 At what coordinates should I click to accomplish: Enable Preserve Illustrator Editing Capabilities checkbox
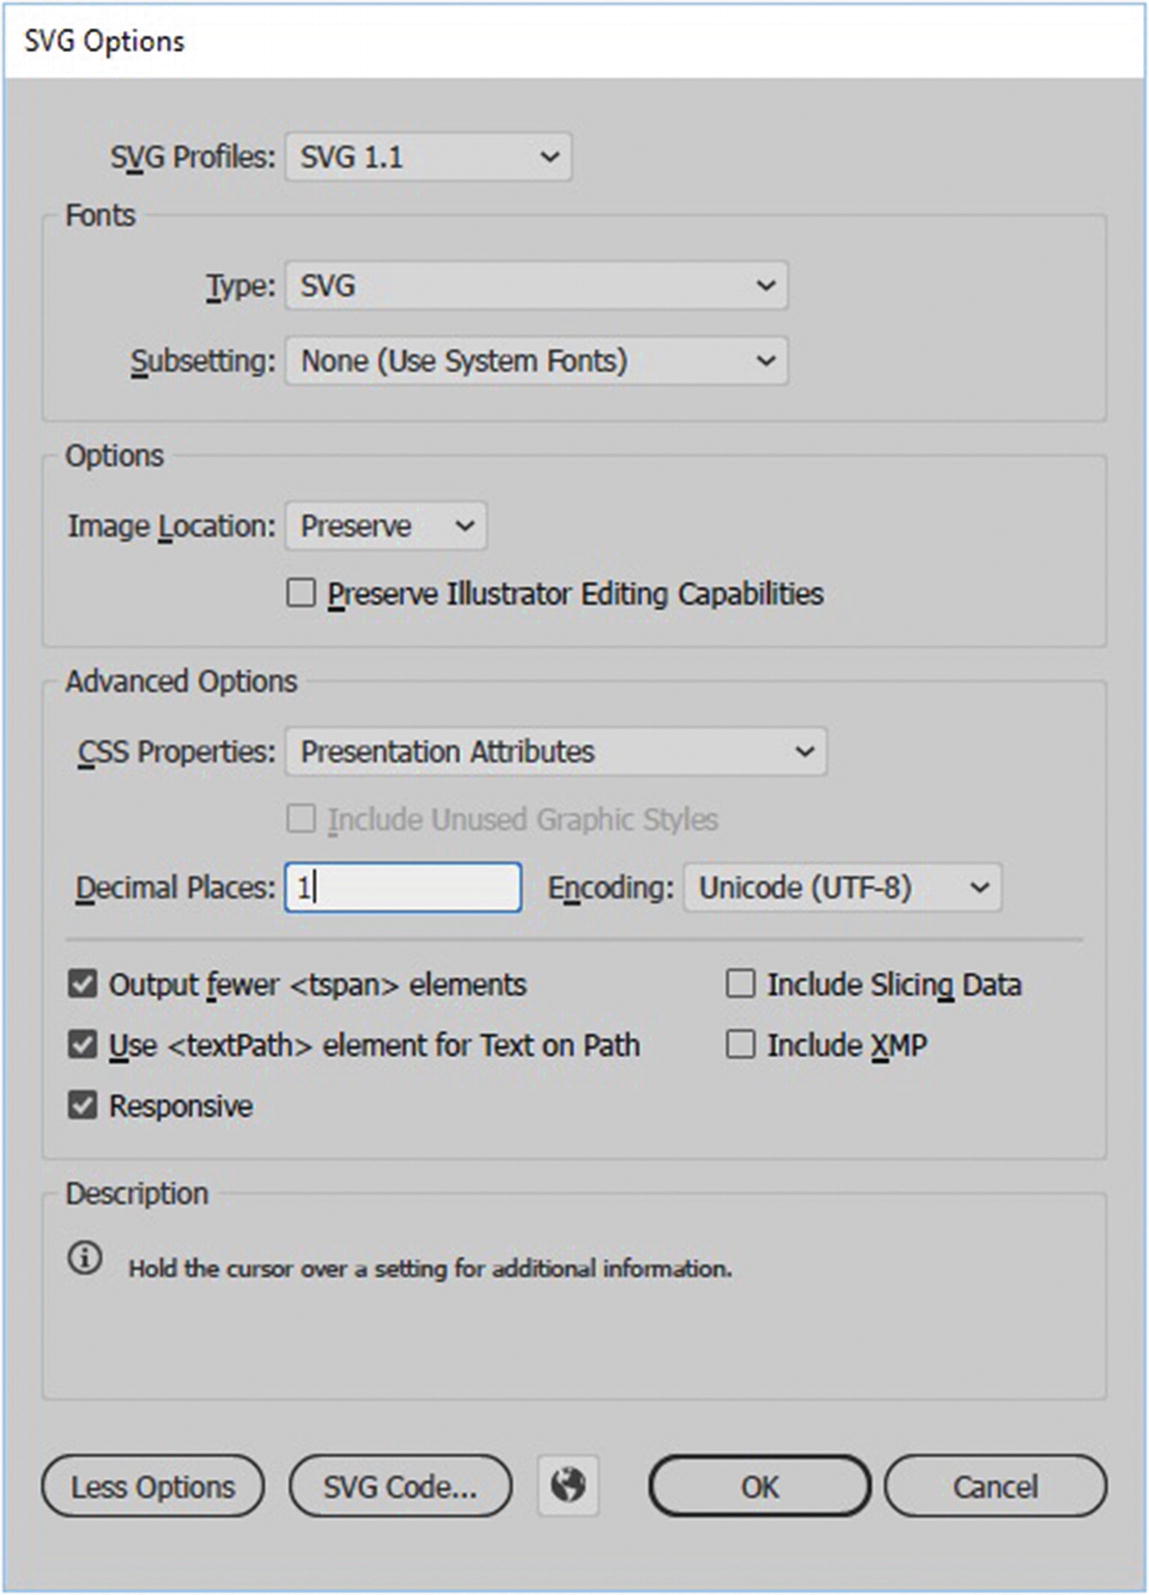301,593
